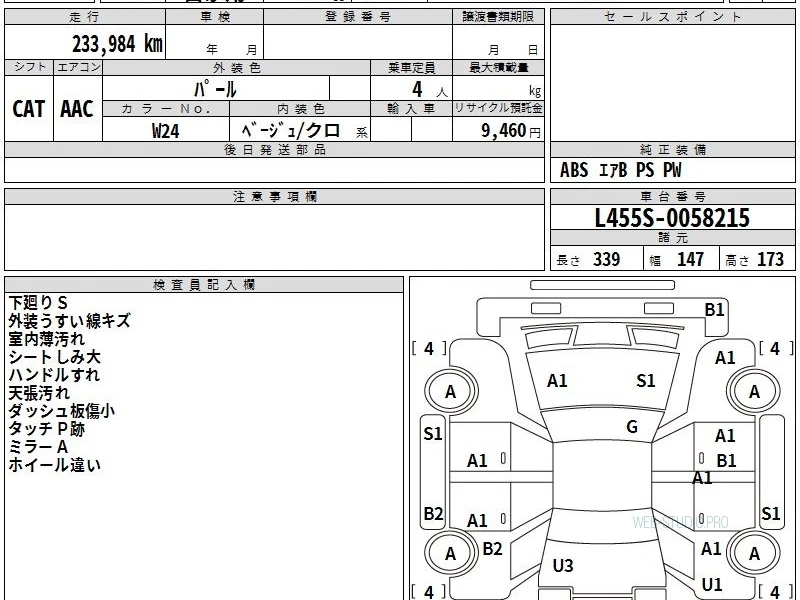Click the 検査員記入欄 header
The width and height of the screenshot is (800, 600).
tap(204, 285)
